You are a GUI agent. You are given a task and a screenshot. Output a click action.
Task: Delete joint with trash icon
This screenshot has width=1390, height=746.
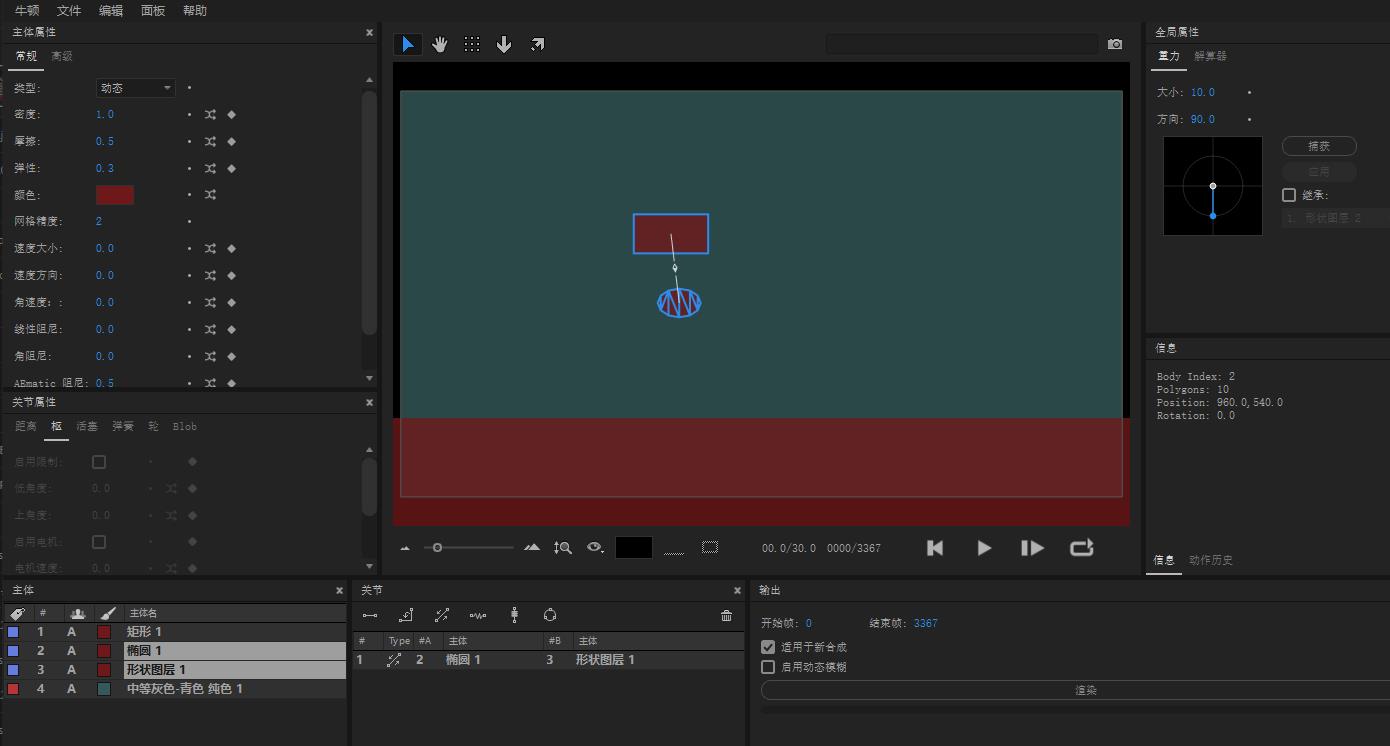point(726,615)
